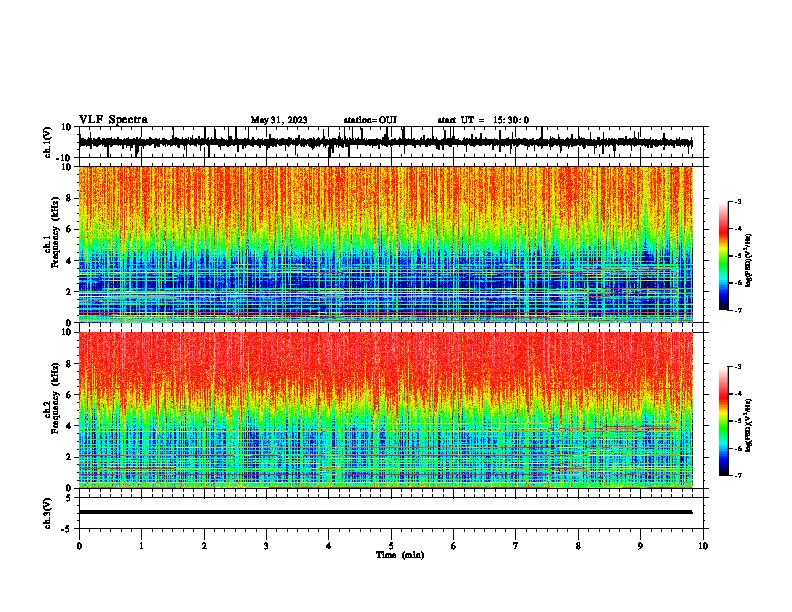Click the 'start UT = 15:30:0' text
Screen dimensions: 792x612
[x=483, y=120]
